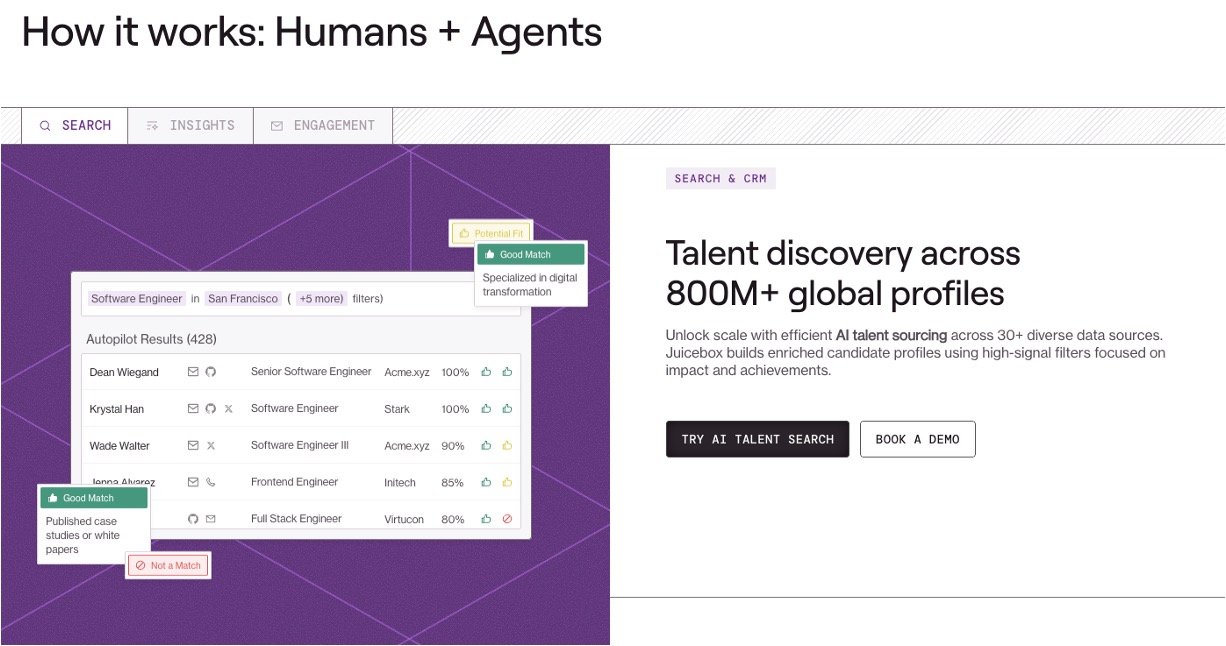The image size is (1226, 646).
Task: Expand the +5 more filters tag
Action: [321, 299]
